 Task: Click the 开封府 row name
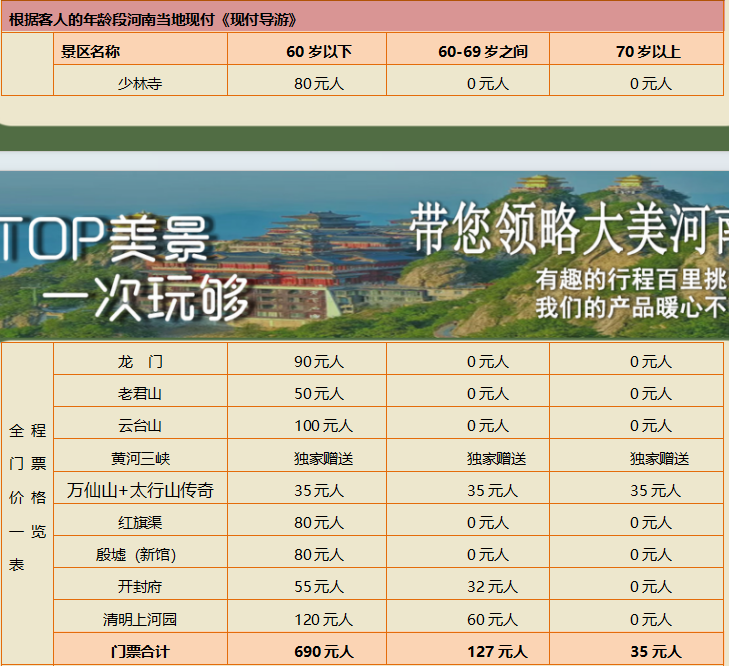[140, 586]
